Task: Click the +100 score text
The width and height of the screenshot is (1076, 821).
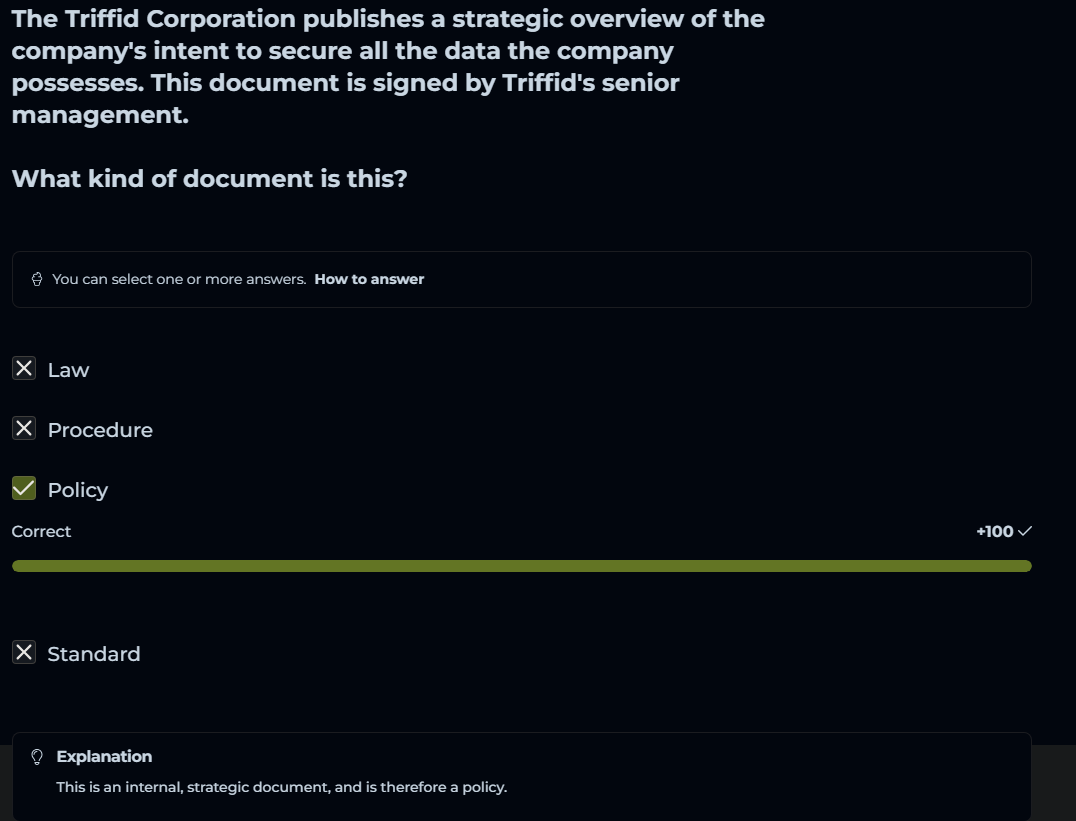Action: pyautogui.click(x=994, y=532)
